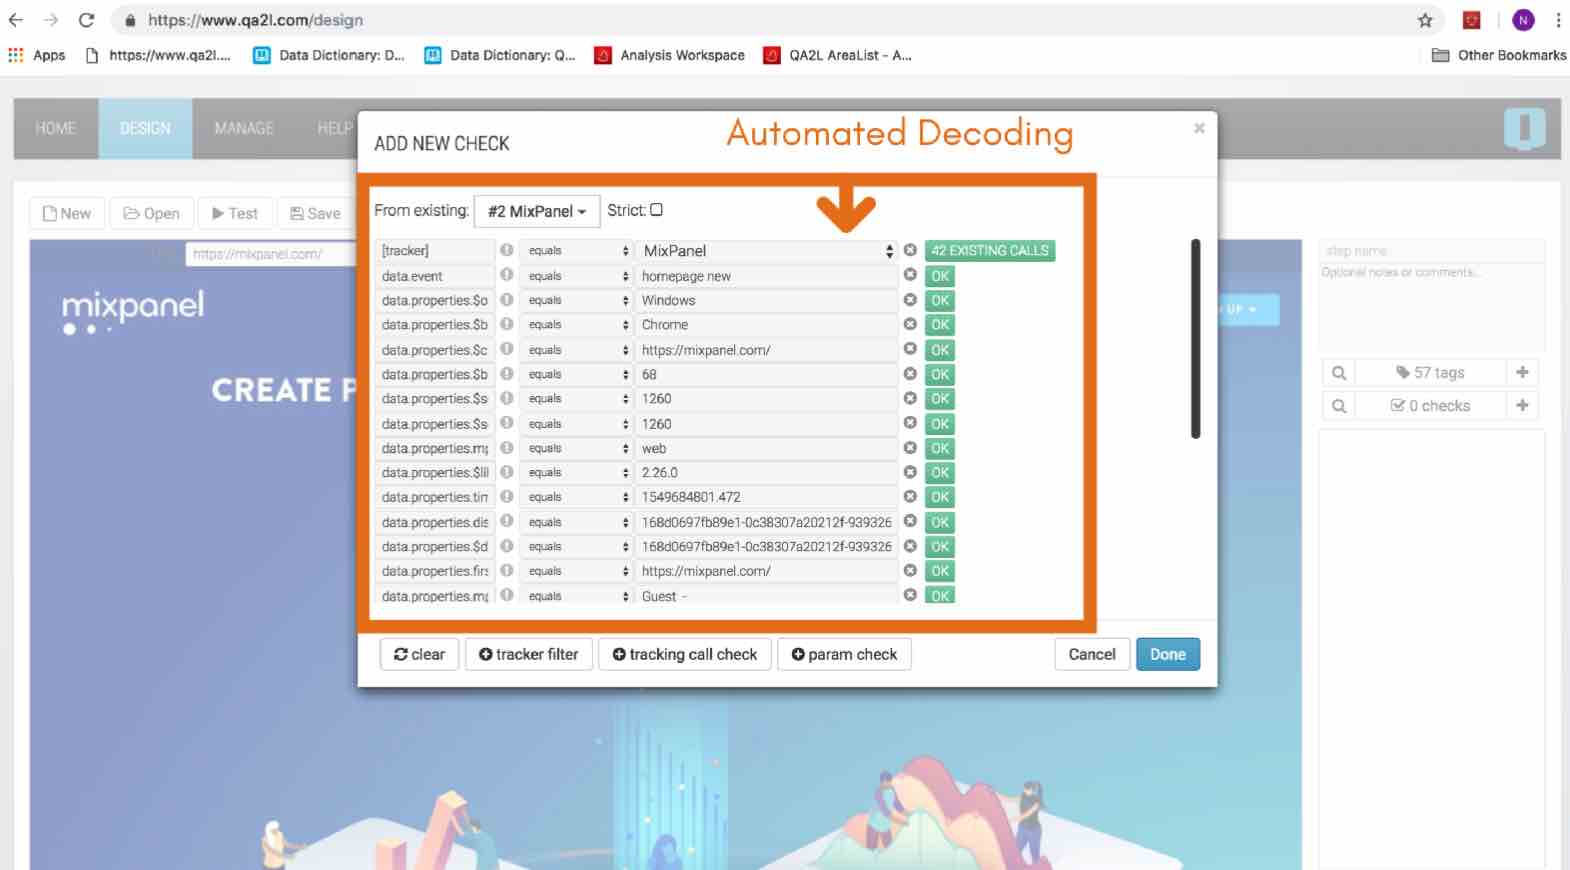The height and width of the screenshot is (870, 1570).
Task: Click the Test button in the toolbar
Action: (x=235, y=213)
